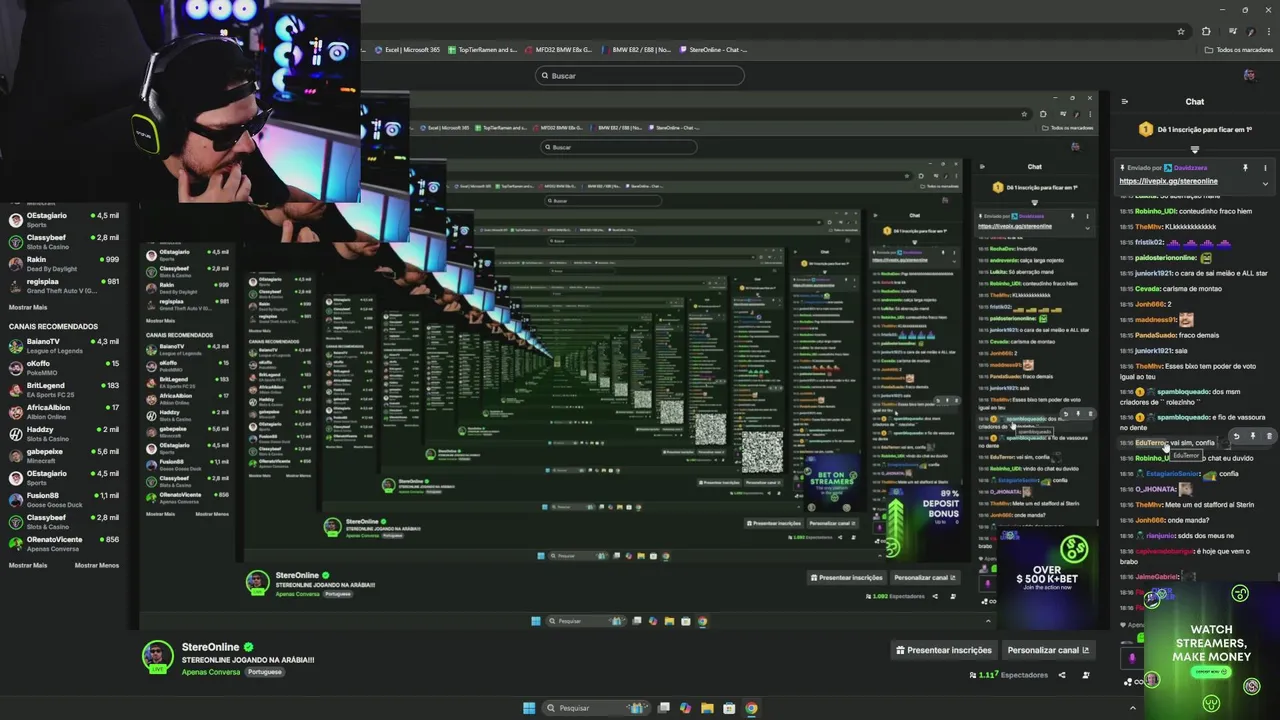Open StereOnline channel avatar
Viewport: 1280px width, 720px height.
(x=157, y=656)
